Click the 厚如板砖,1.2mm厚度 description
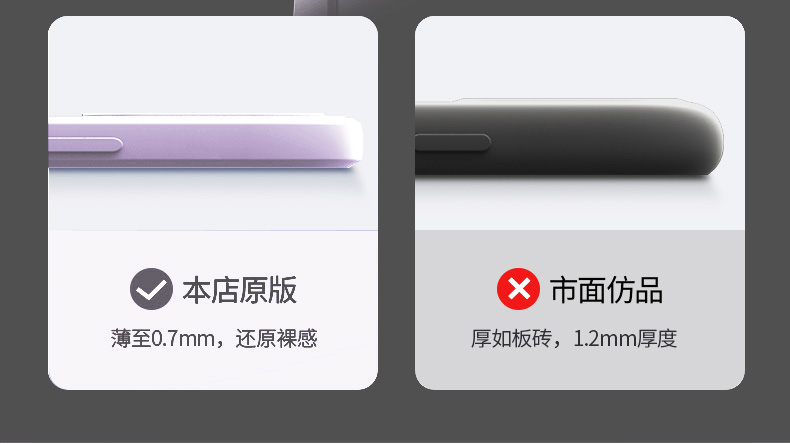The image size is (790, 444). (574, 338)
